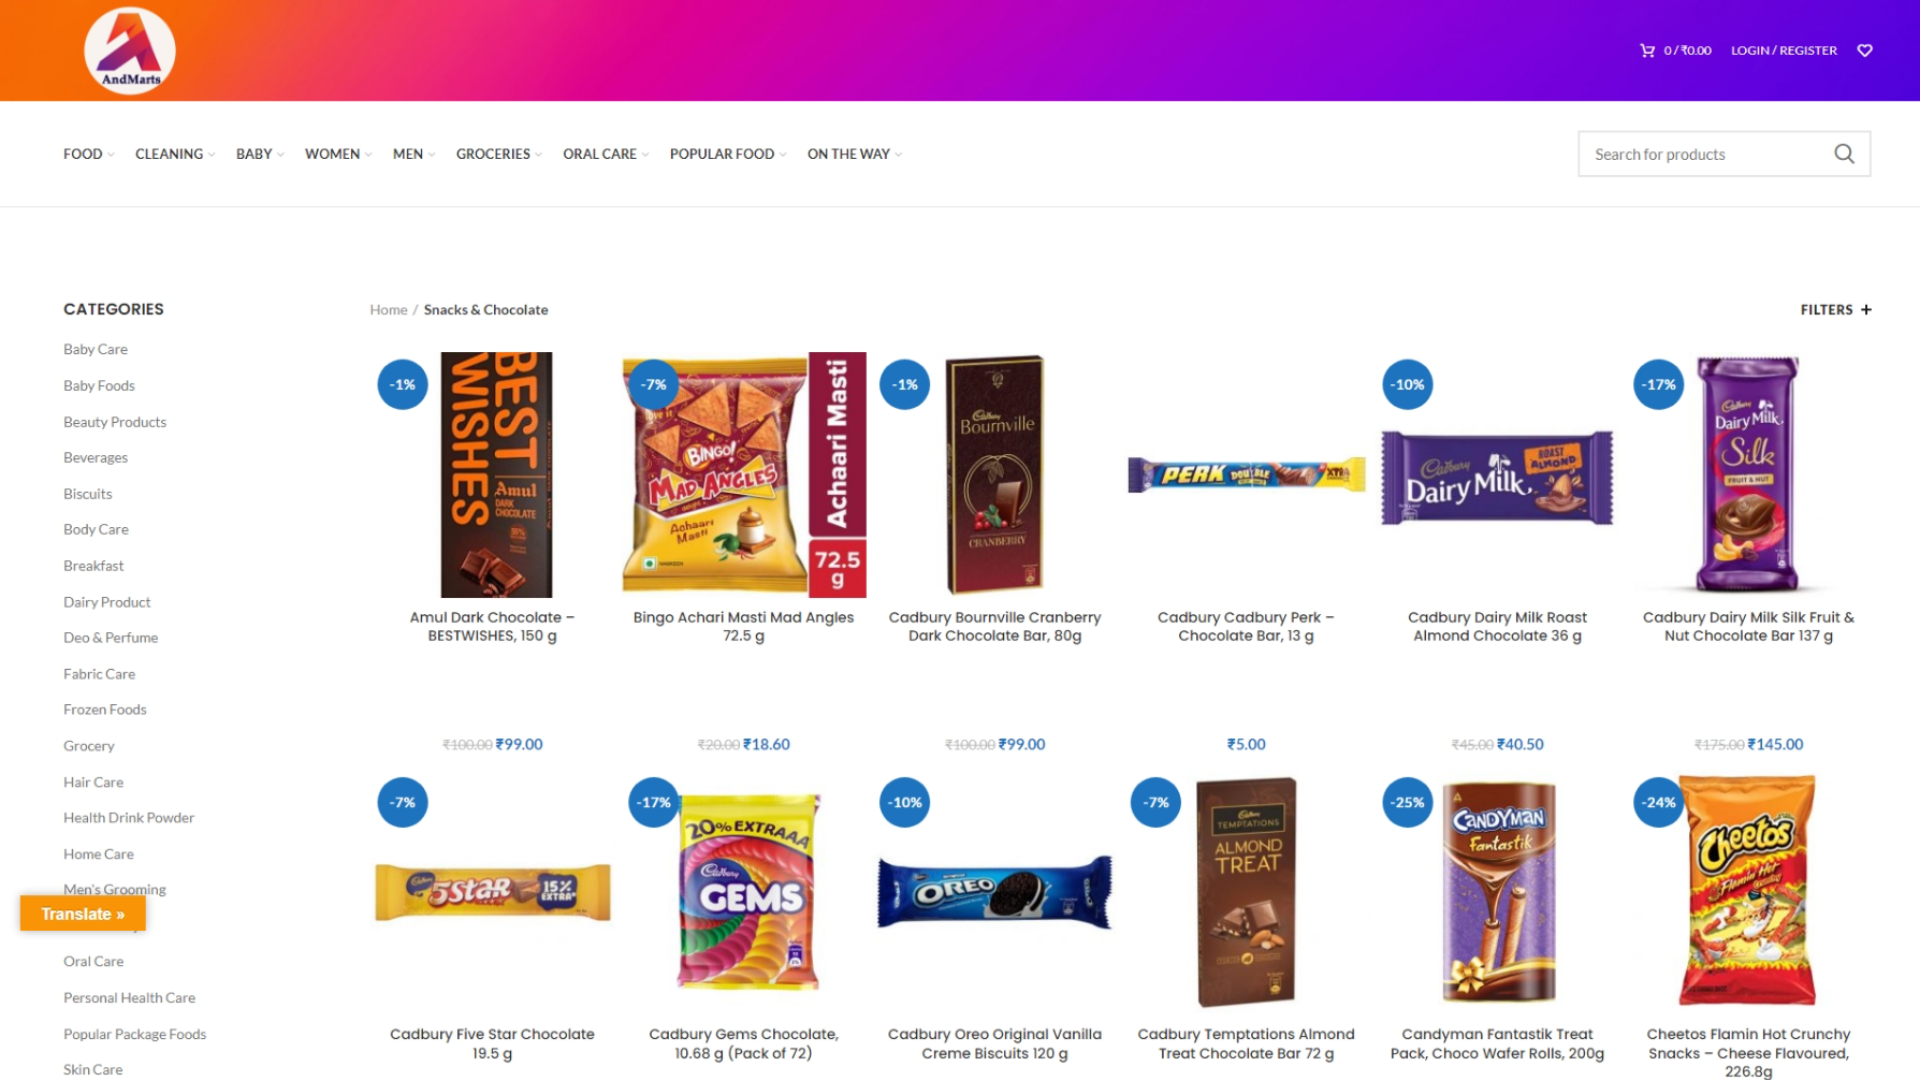Expand the ORAL CARE menu dropdown
The image size is (1920, 1080).
605,154
